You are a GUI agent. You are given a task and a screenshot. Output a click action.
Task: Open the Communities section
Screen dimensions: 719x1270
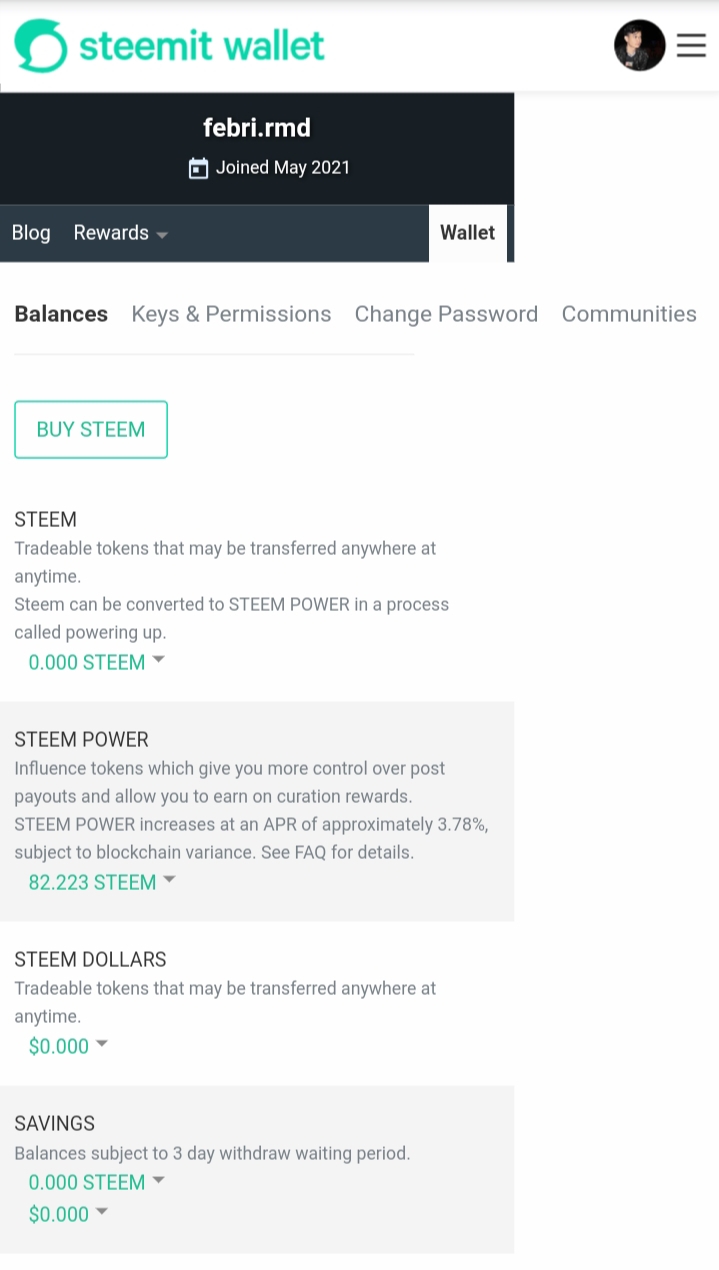click(x=629, y=314)
